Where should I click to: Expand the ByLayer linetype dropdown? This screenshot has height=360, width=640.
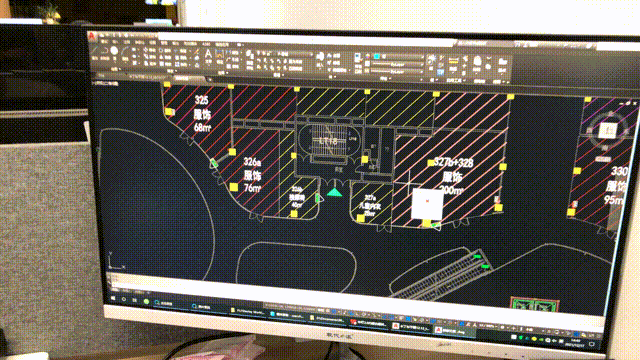tap(398, 64)
